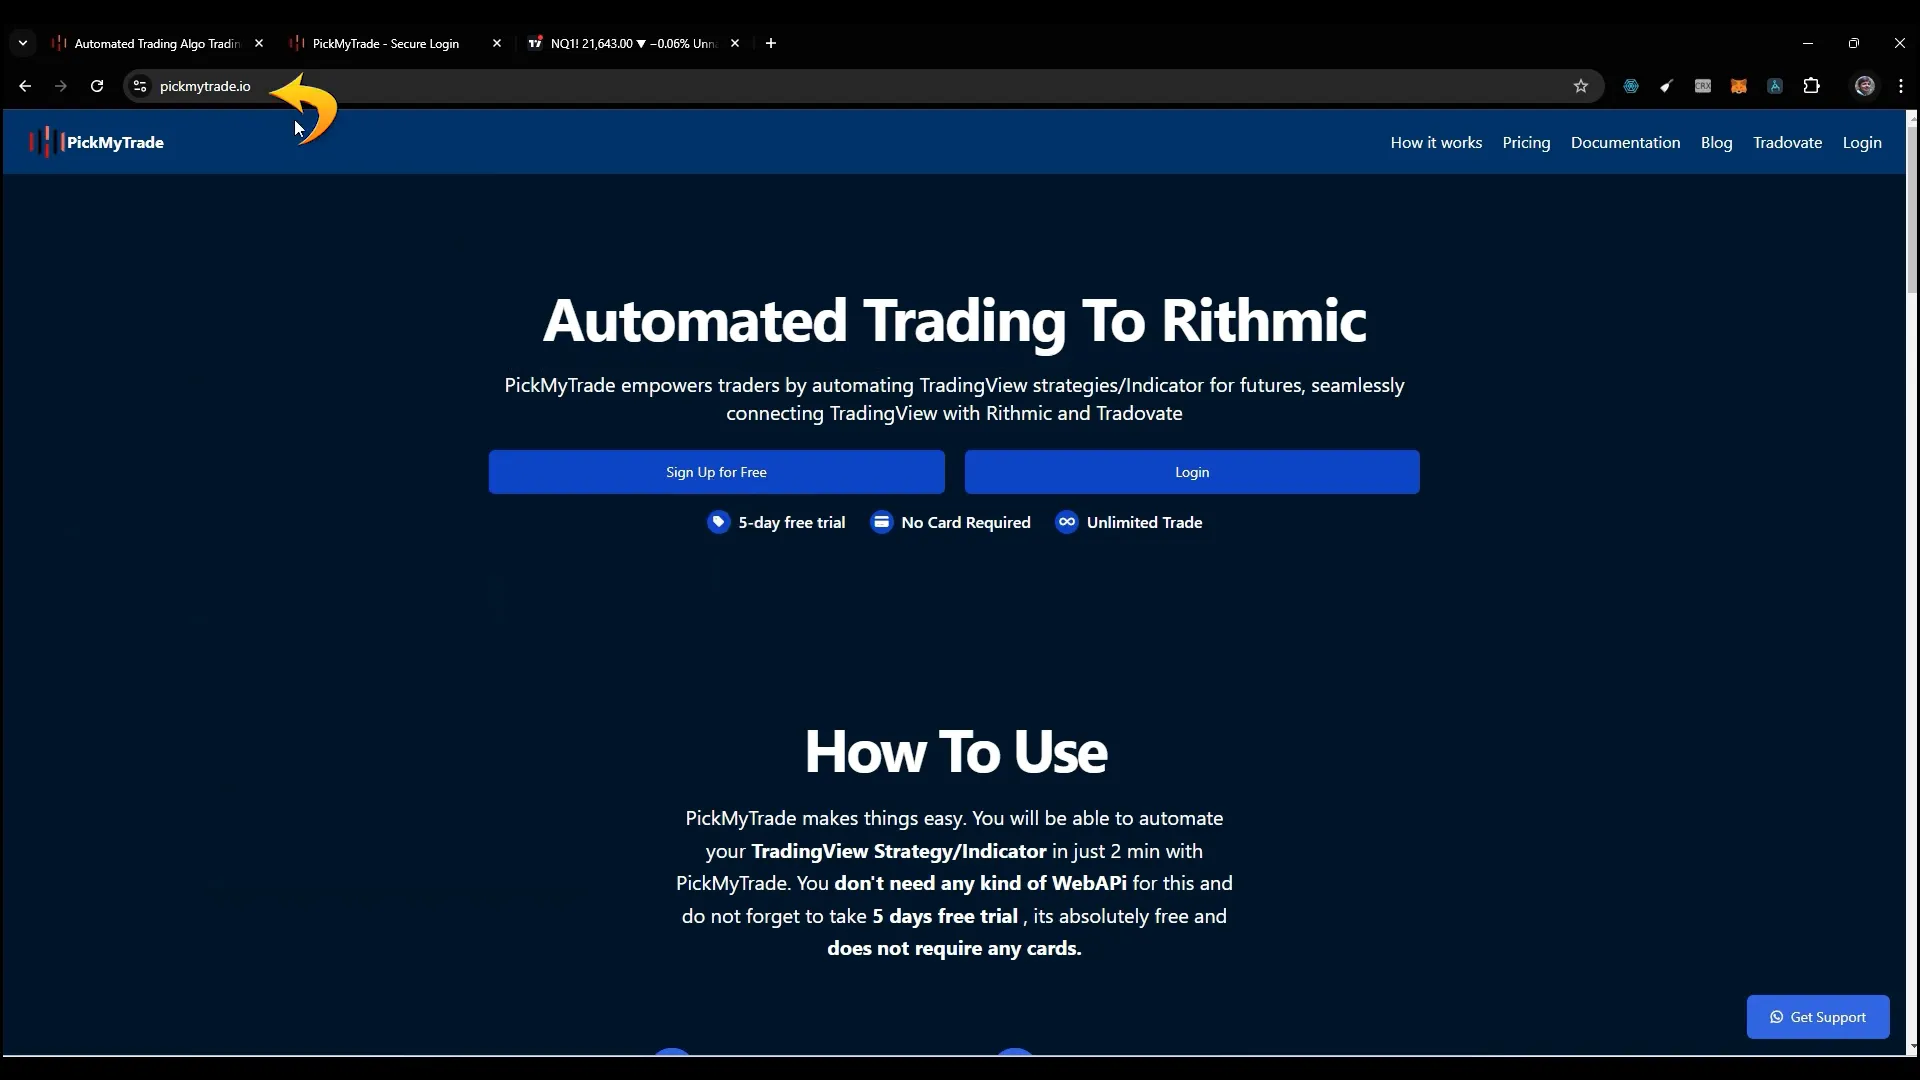The image size is (1920, 1080).
Task: Open the How it works menu item
Action: pyautogui.click(x=1436, y=142)
